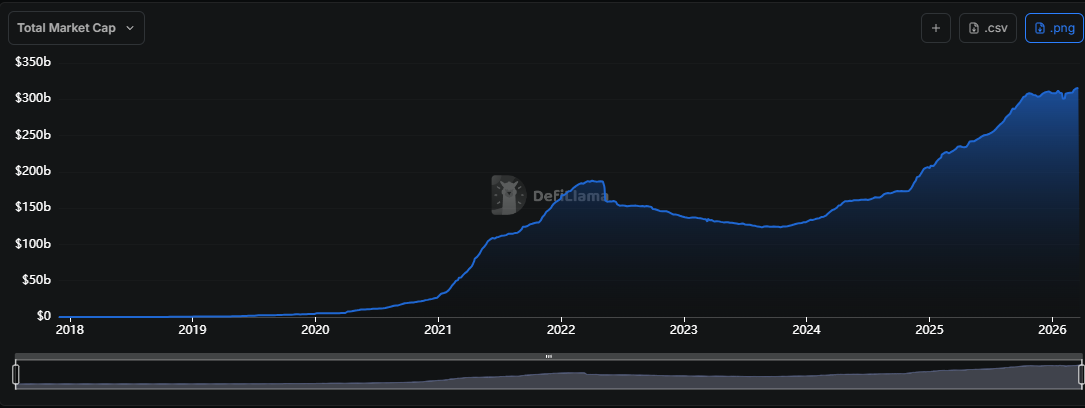
Task: Click the DefiLlama watermark text
Action: coord(570,196)
